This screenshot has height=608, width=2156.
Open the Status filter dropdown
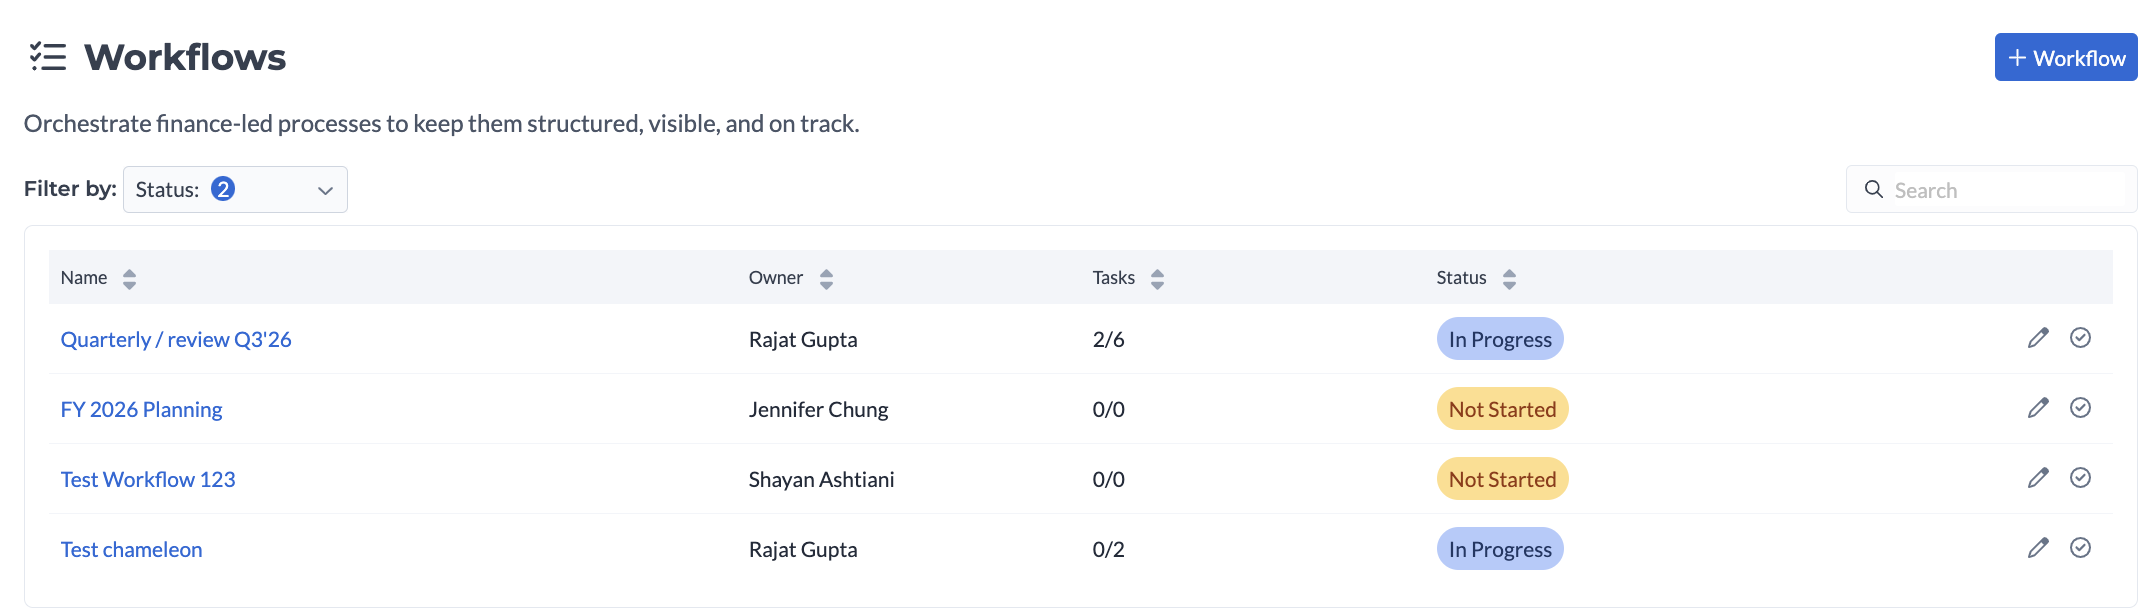tap(235, 190)
